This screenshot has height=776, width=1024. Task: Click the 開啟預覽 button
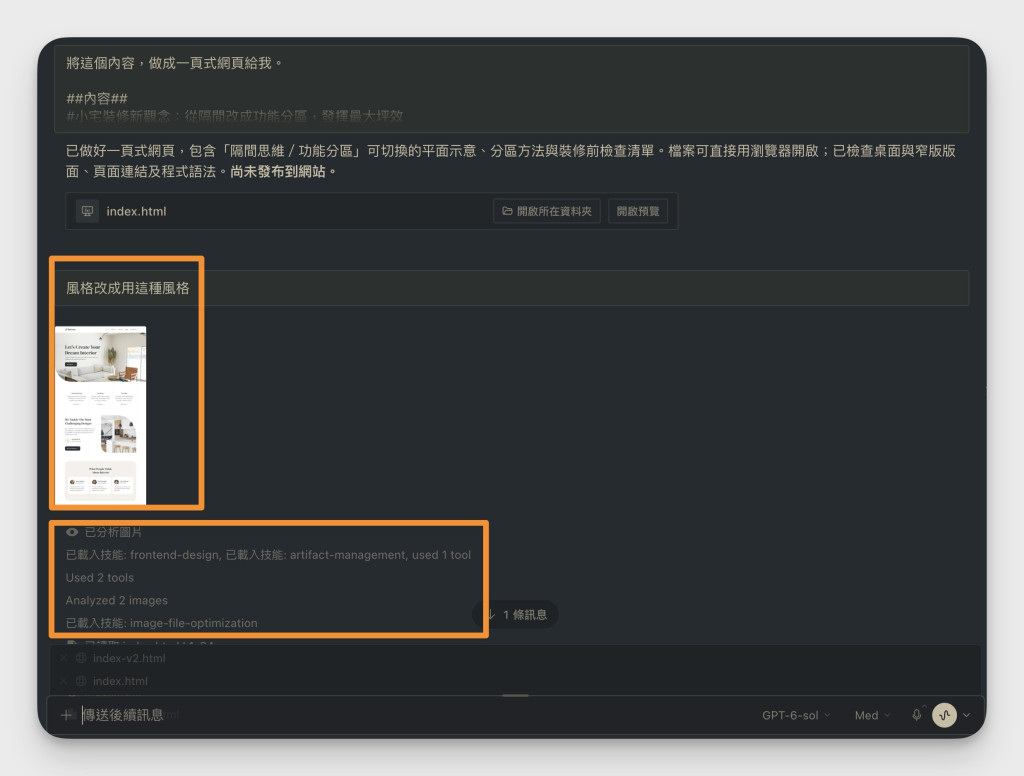tap(638, 211)
